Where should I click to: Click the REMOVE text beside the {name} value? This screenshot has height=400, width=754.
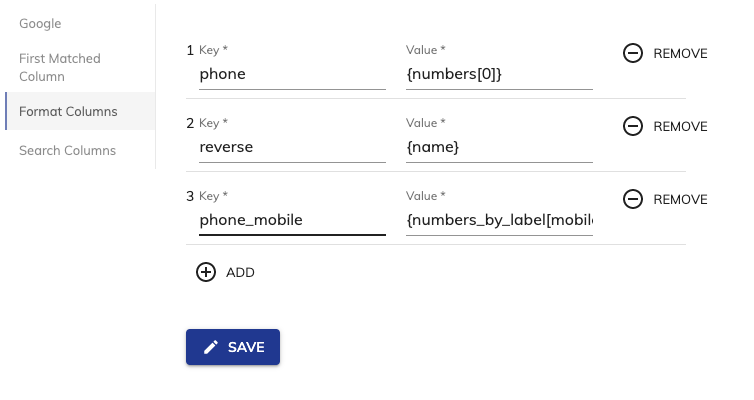680,126
